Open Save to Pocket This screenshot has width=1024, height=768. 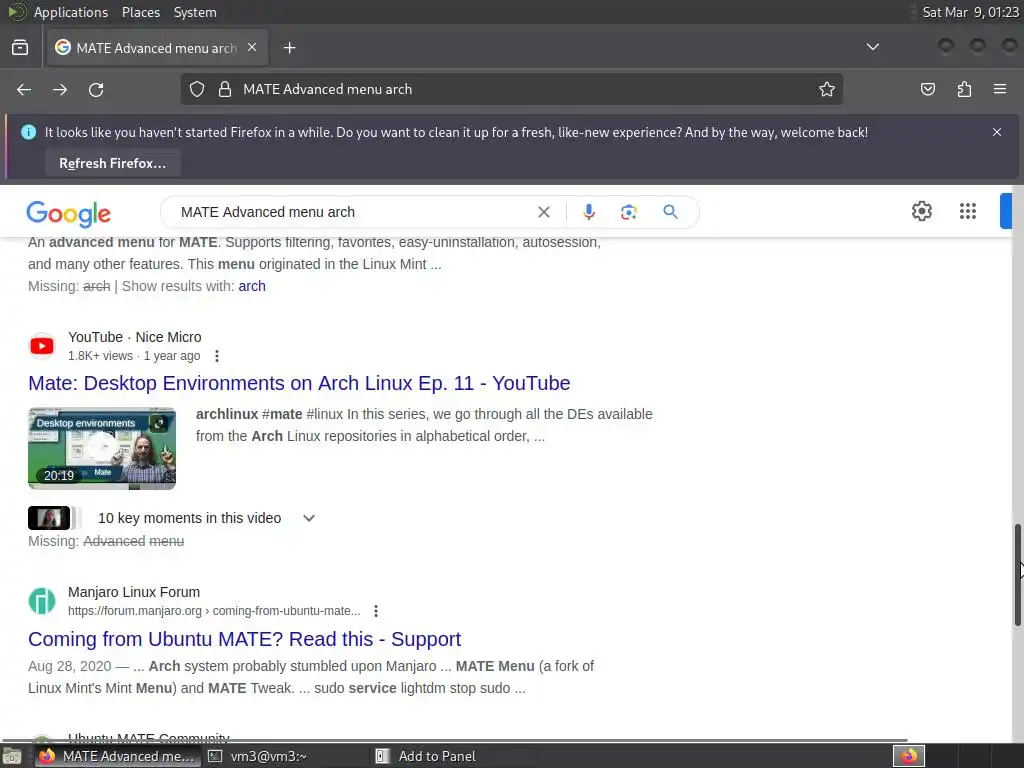click(x=928, y=89)
